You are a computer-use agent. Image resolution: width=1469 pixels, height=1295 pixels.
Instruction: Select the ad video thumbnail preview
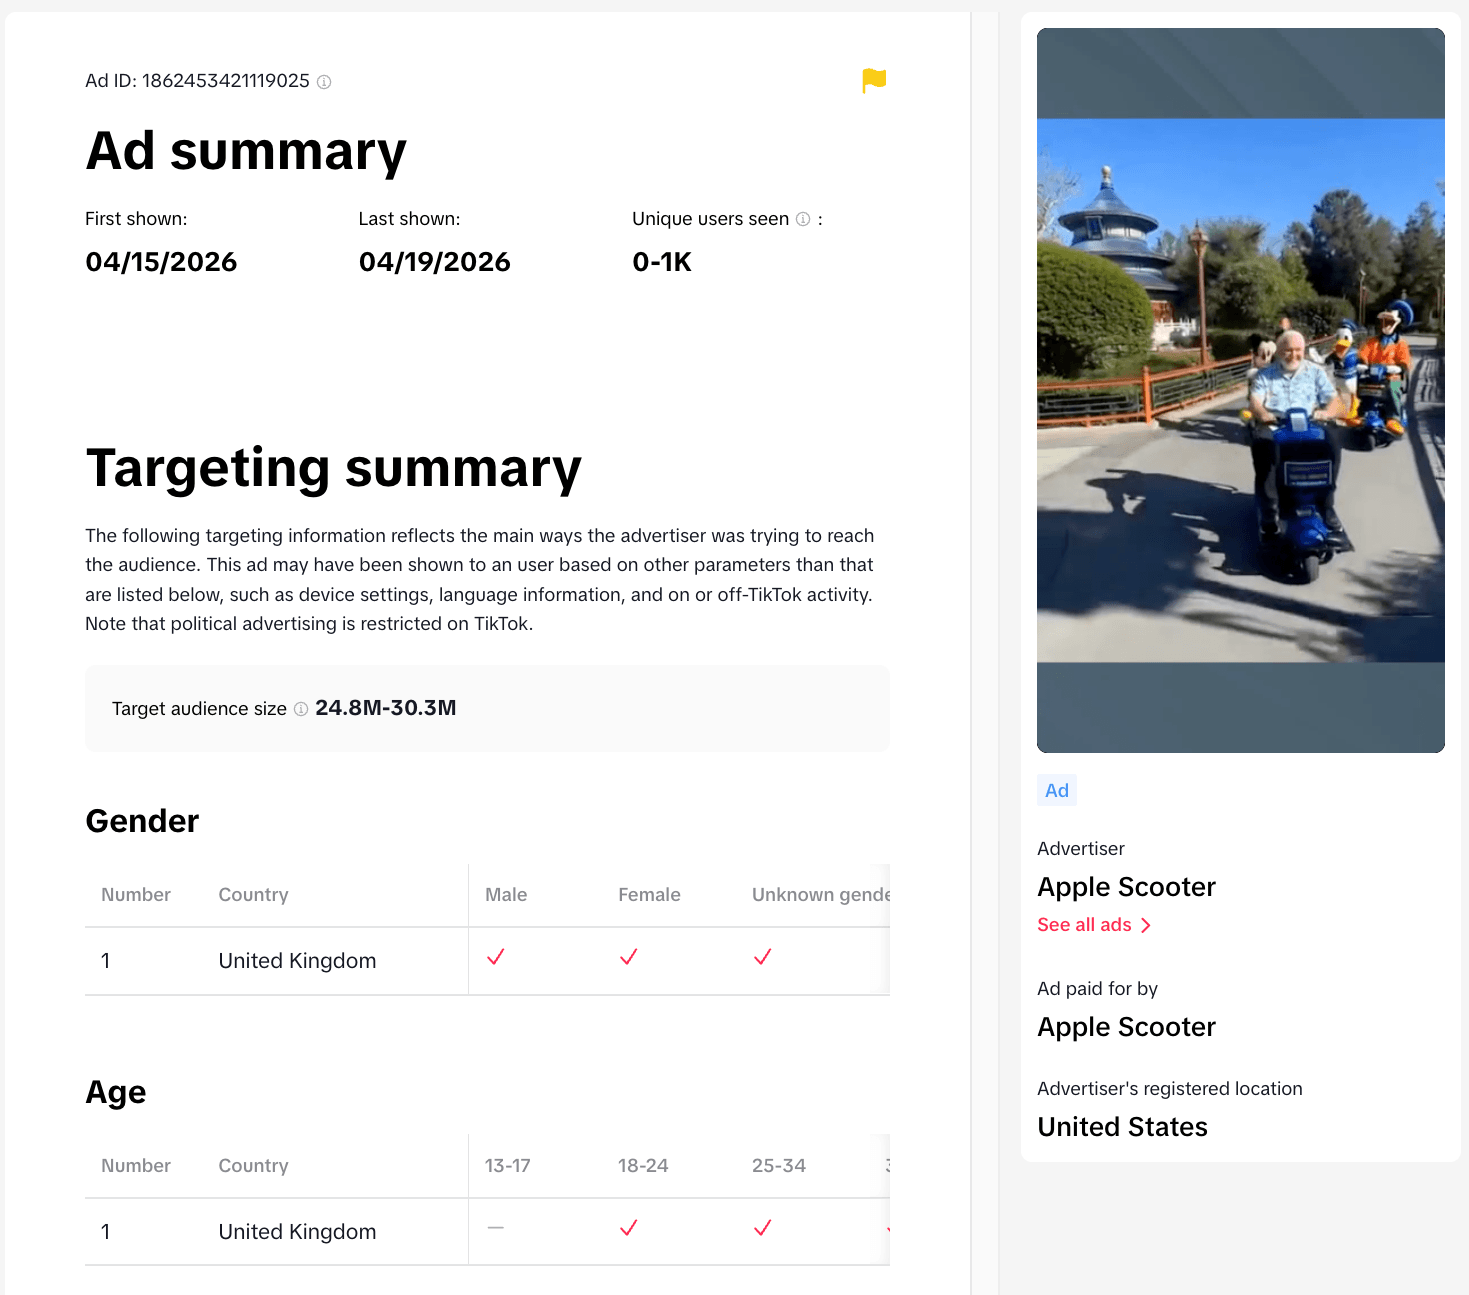[1240, 390]
